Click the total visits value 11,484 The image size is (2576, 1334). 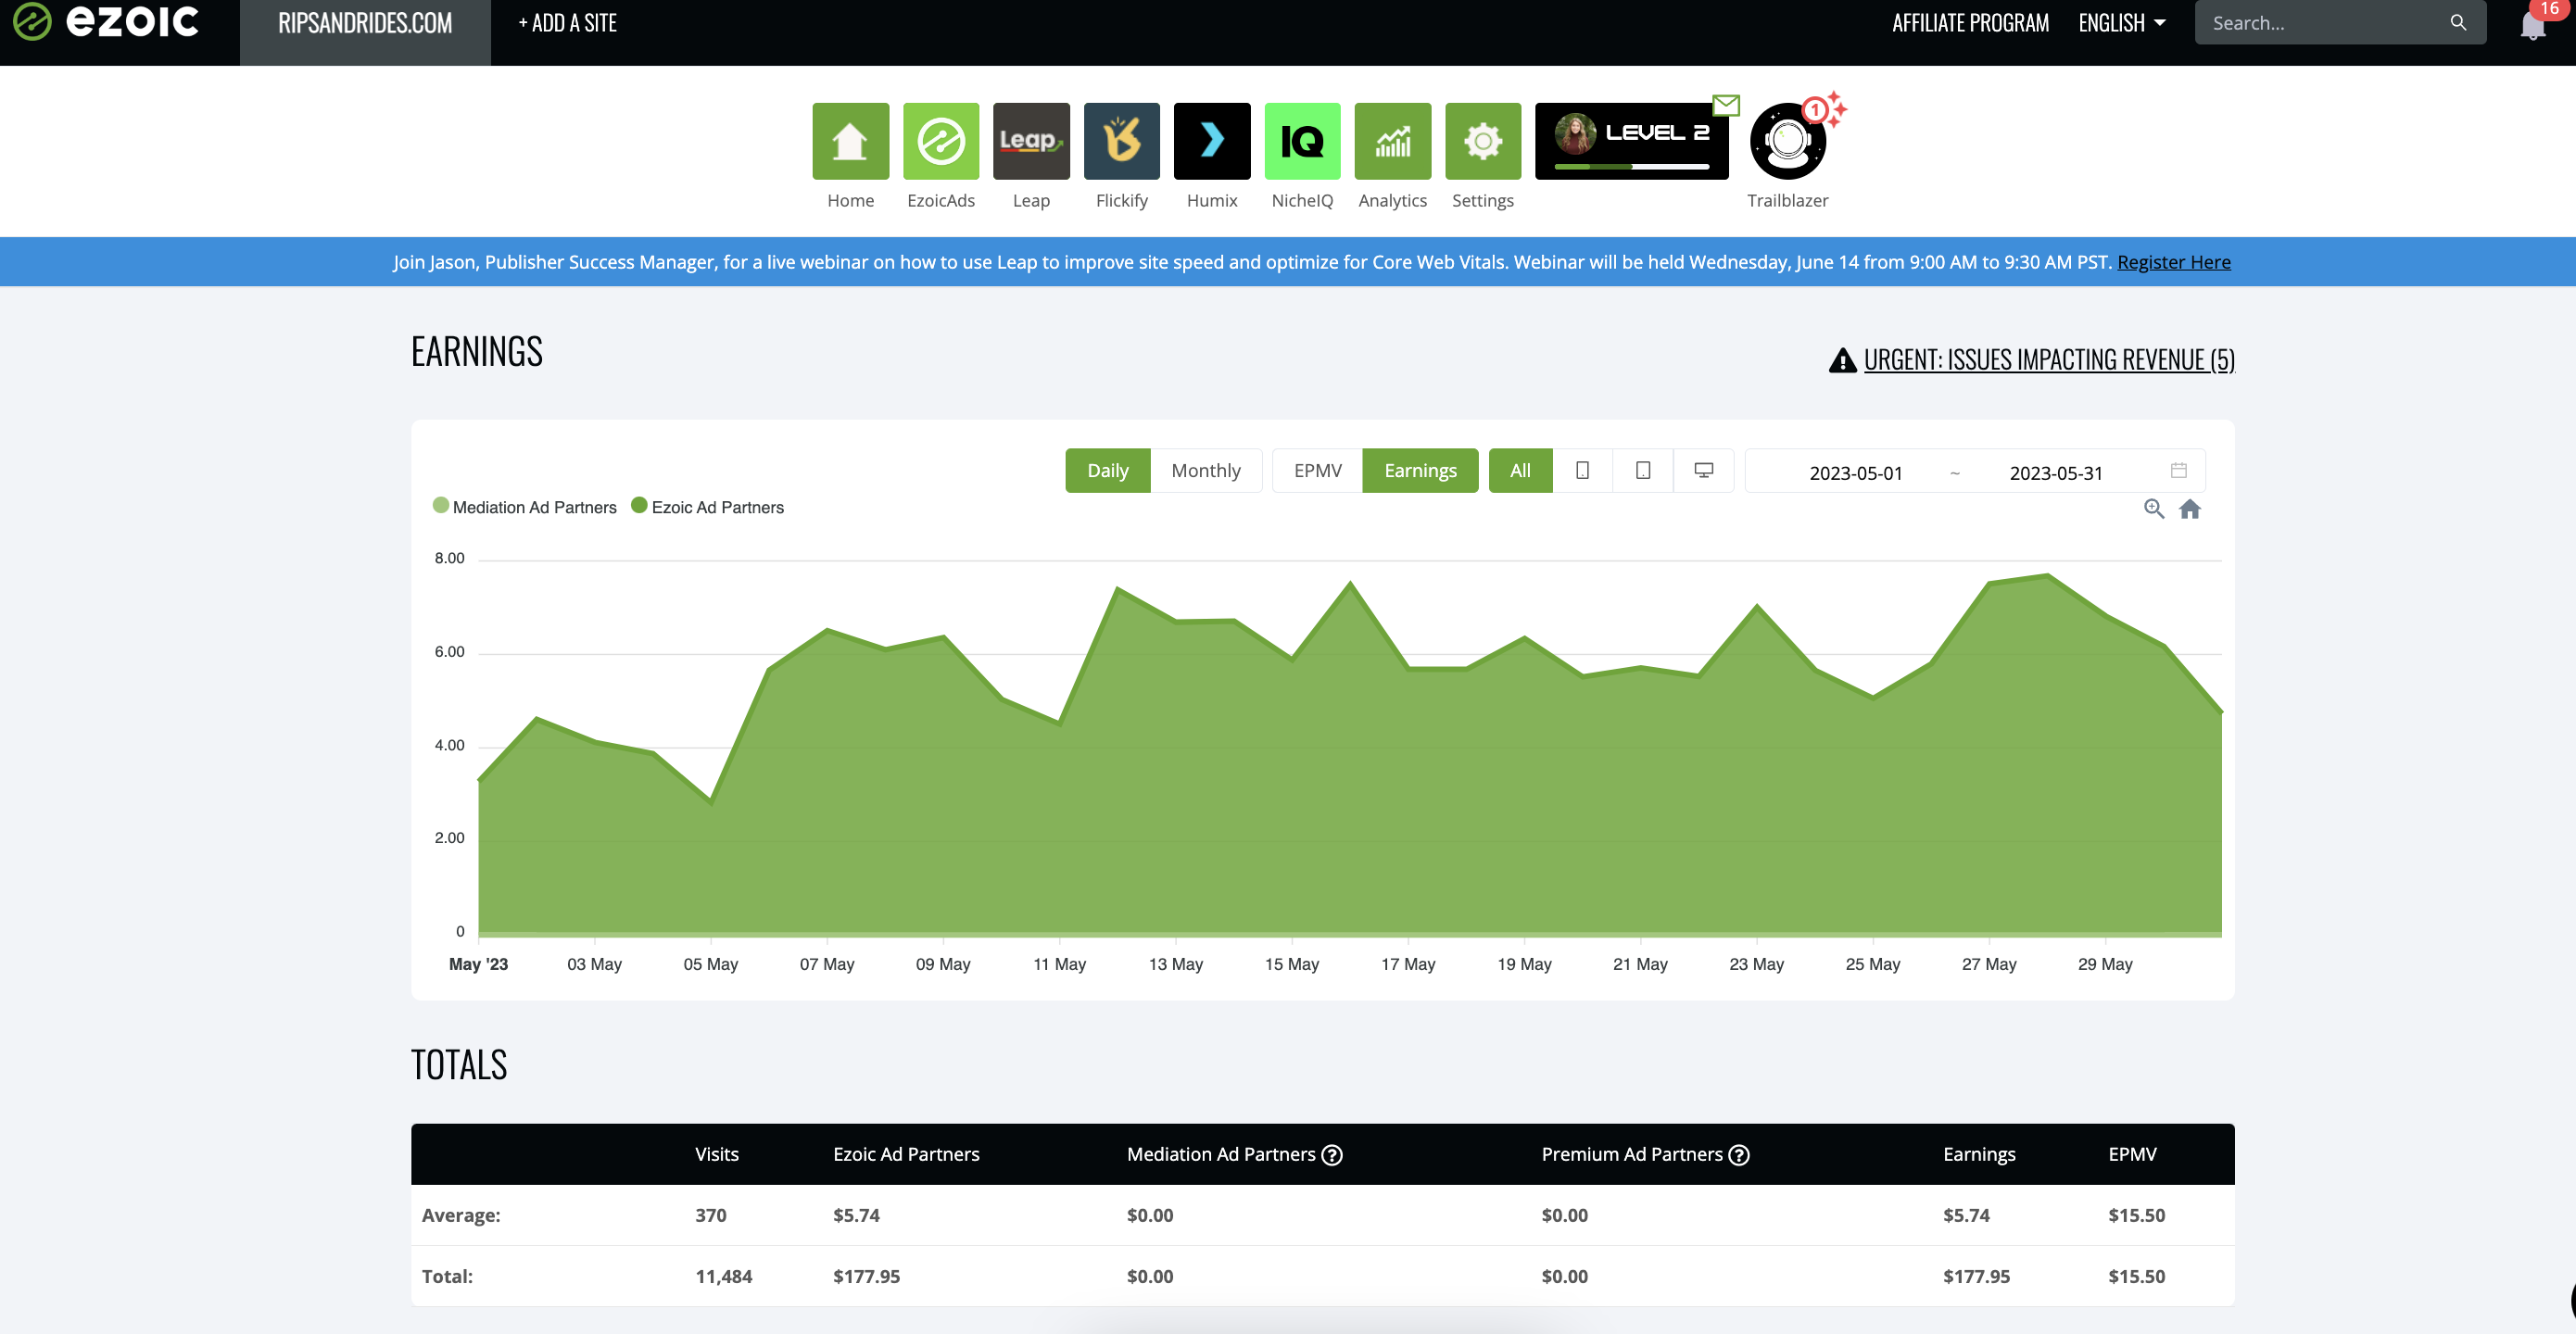[724, 1276]
